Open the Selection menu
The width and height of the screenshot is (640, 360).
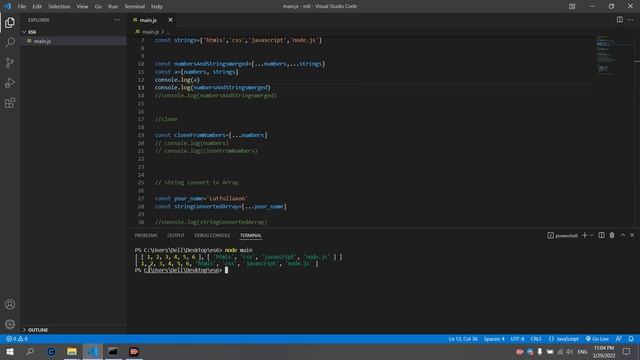click(59, 7)
